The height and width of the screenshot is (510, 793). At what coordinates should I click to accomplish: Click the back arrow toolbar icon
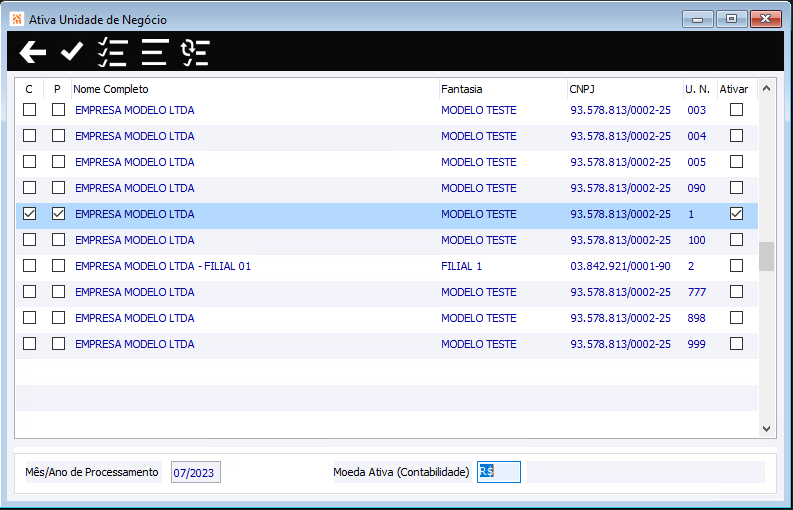tap(33, 52)
